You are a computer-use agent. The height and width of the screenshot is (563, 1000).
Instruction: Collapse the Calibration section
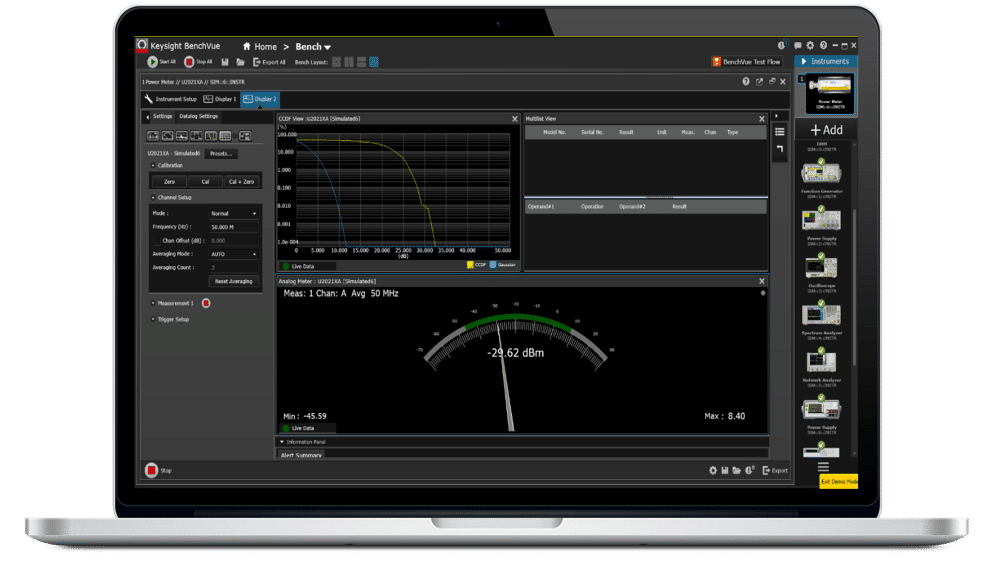[153, 165]
